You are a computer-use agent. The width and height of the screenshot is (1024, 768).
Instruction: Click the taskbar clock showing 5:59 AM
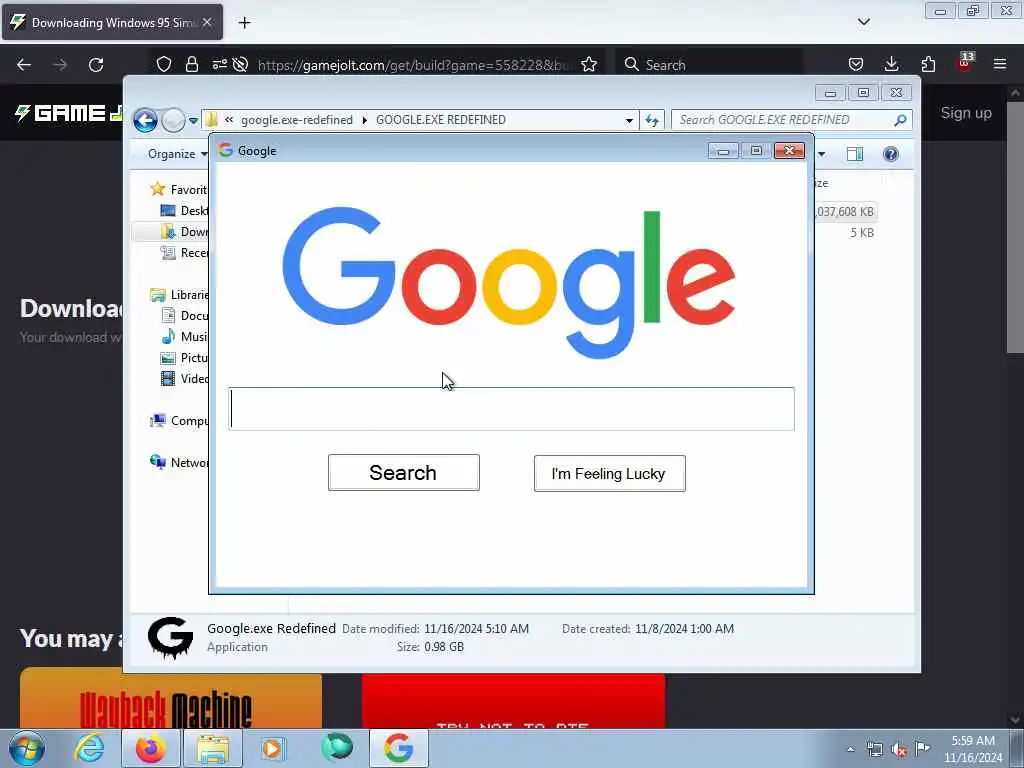973,749
